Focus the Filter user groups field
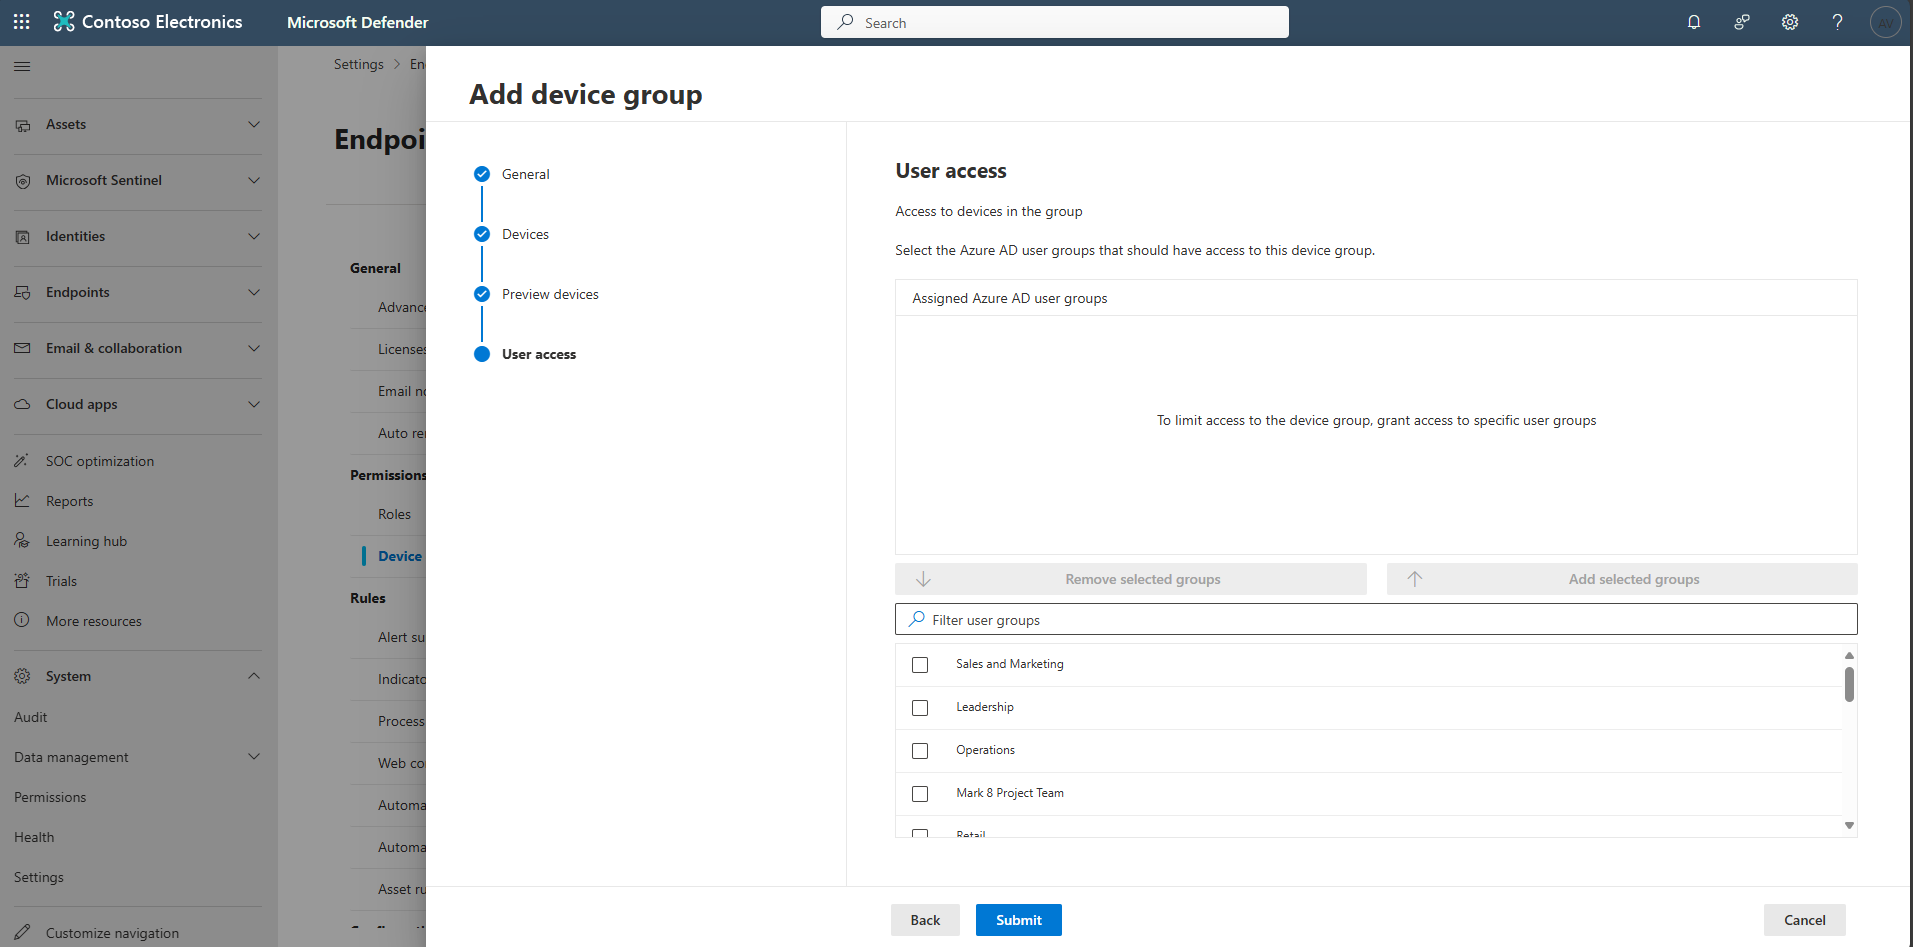The image size is (1913, 947). [x=1376, y=619]
